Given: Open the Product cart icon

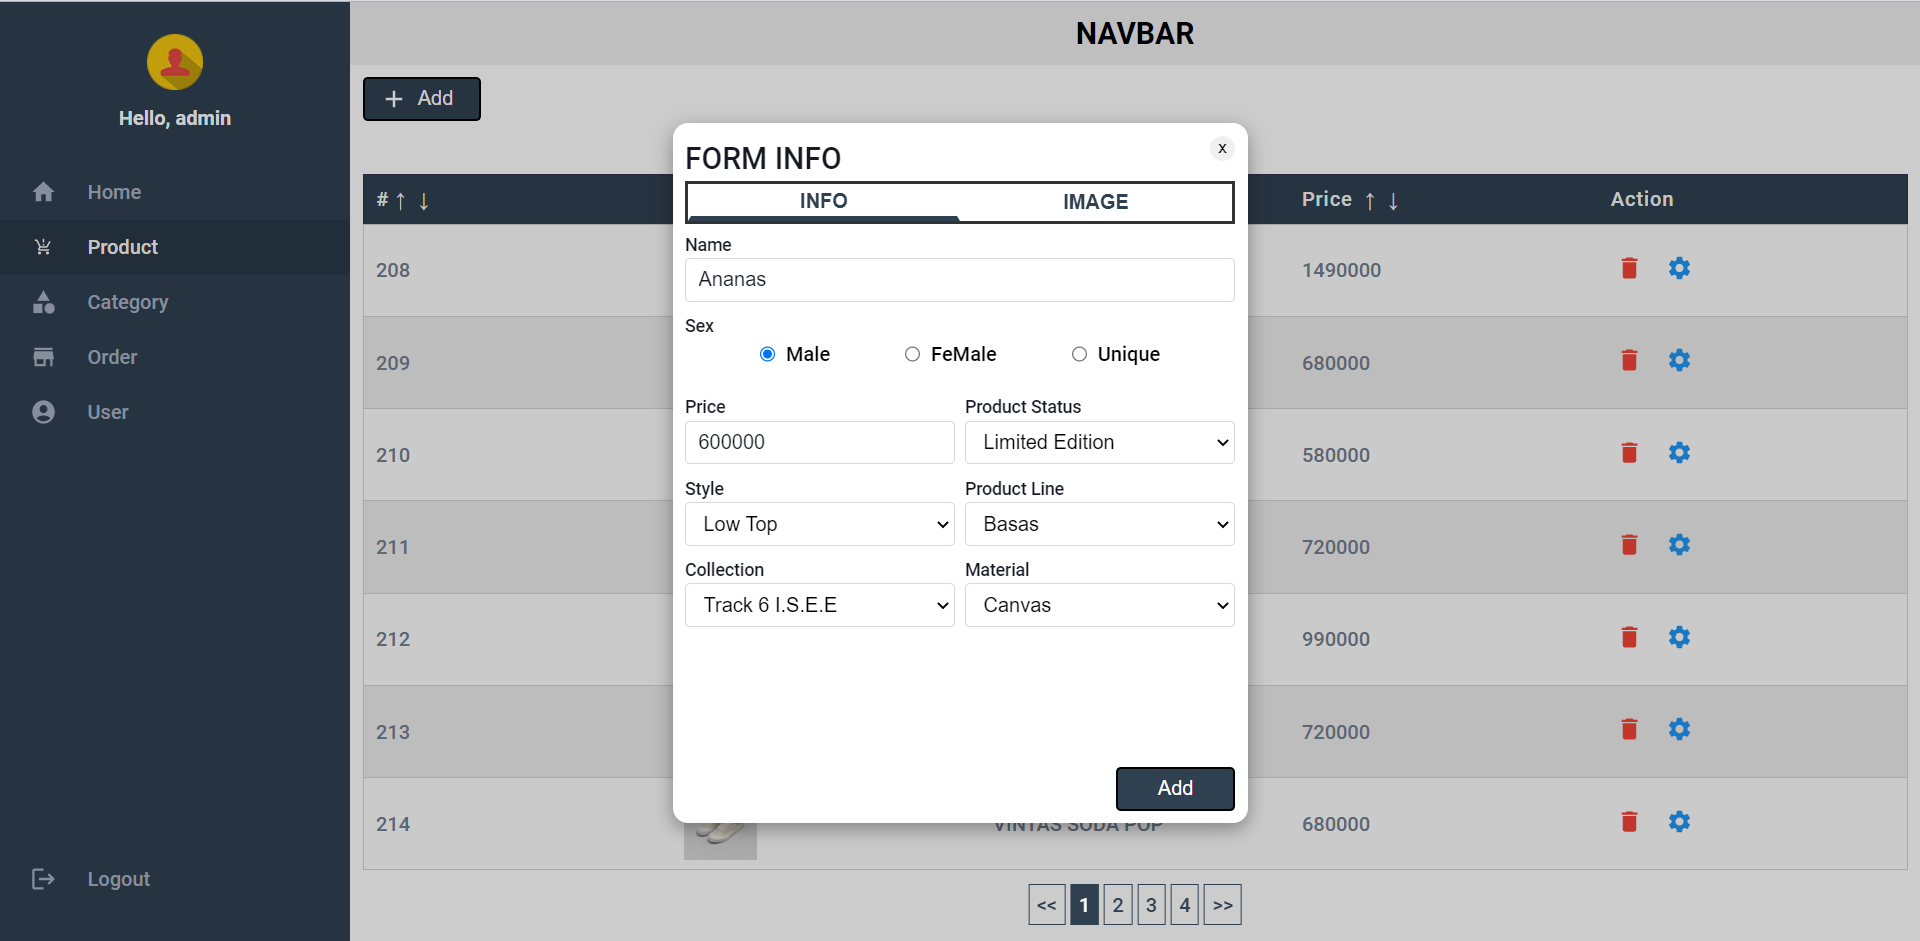Looking at the screenshot, I should pyautogui.click(x=44, y=247).
